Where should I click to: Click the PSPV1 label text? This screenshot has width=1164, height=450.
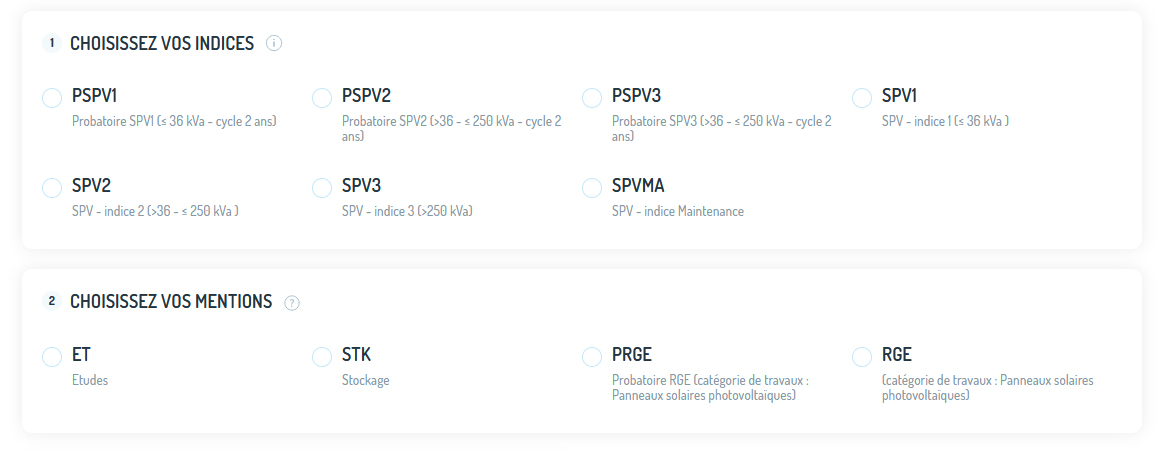tap(95, 96)
